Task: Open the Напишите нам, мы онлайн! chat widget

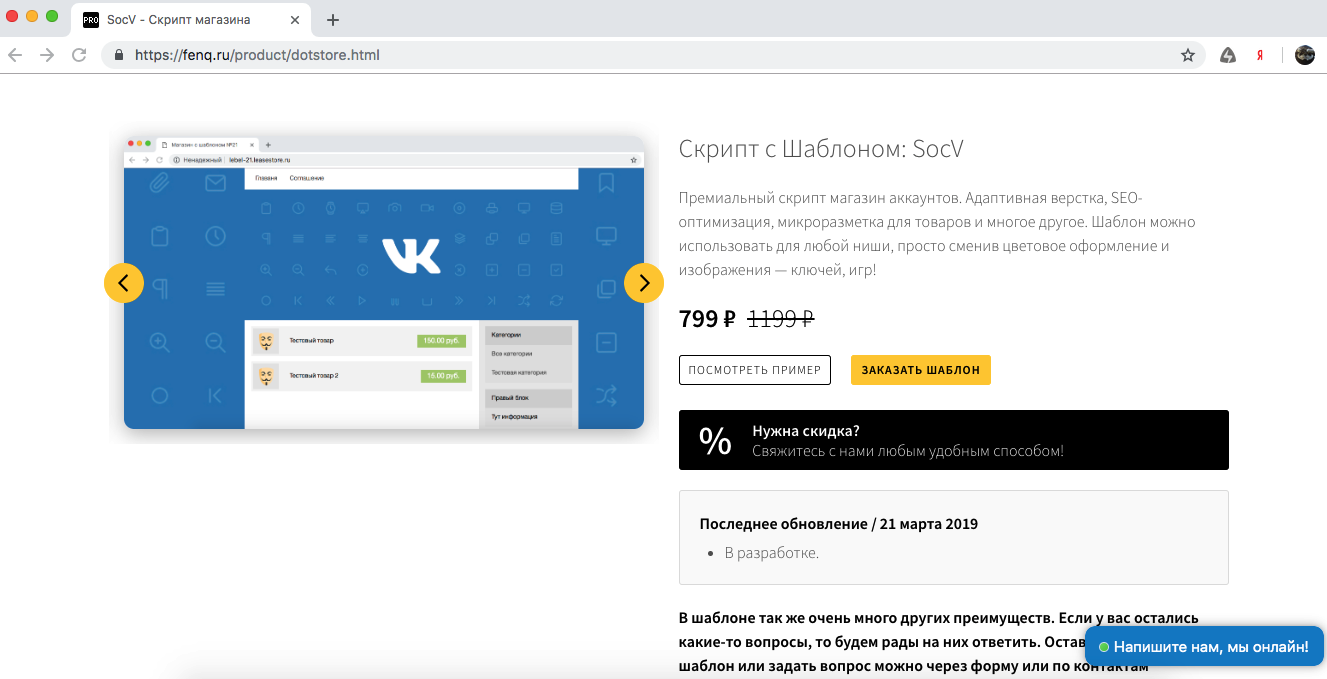Action: (x=1204, y=647)
